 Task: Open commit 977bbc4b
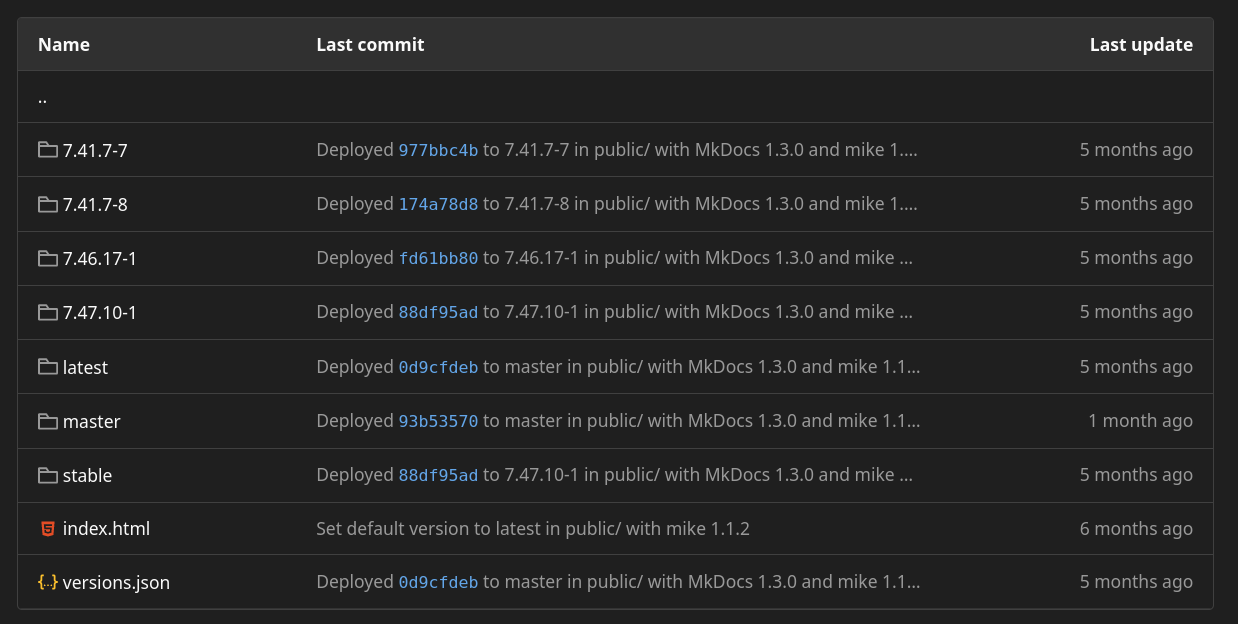440,149
